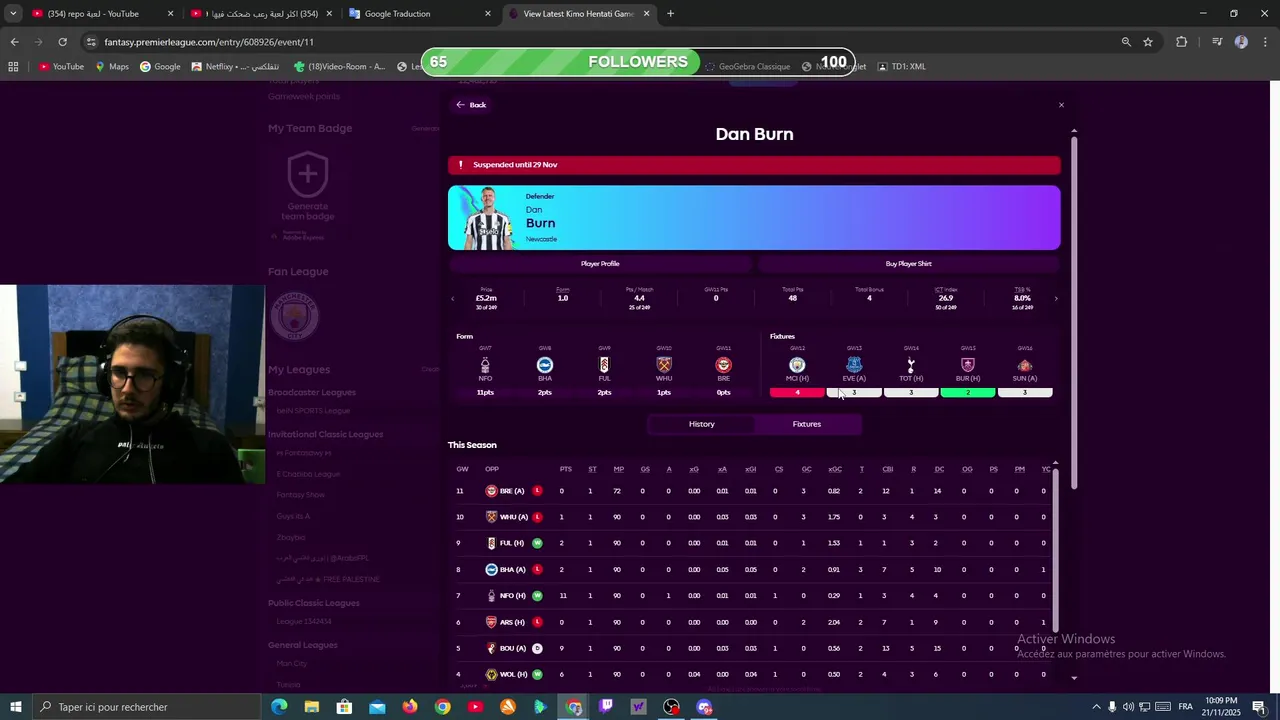Show hidden system tray icons
Image resolution: width=1280 pixels, height=720 pixels.
tap(1096, 707)
